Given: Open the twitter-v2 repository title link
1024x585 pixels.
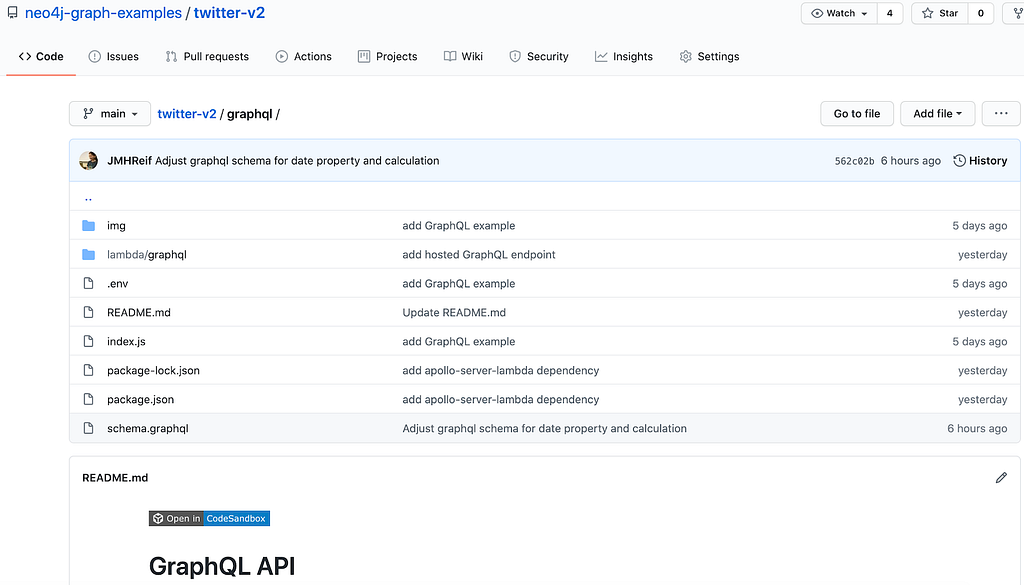Looking at the screenshot, I should pyautogui.click(x=229, y=13).
